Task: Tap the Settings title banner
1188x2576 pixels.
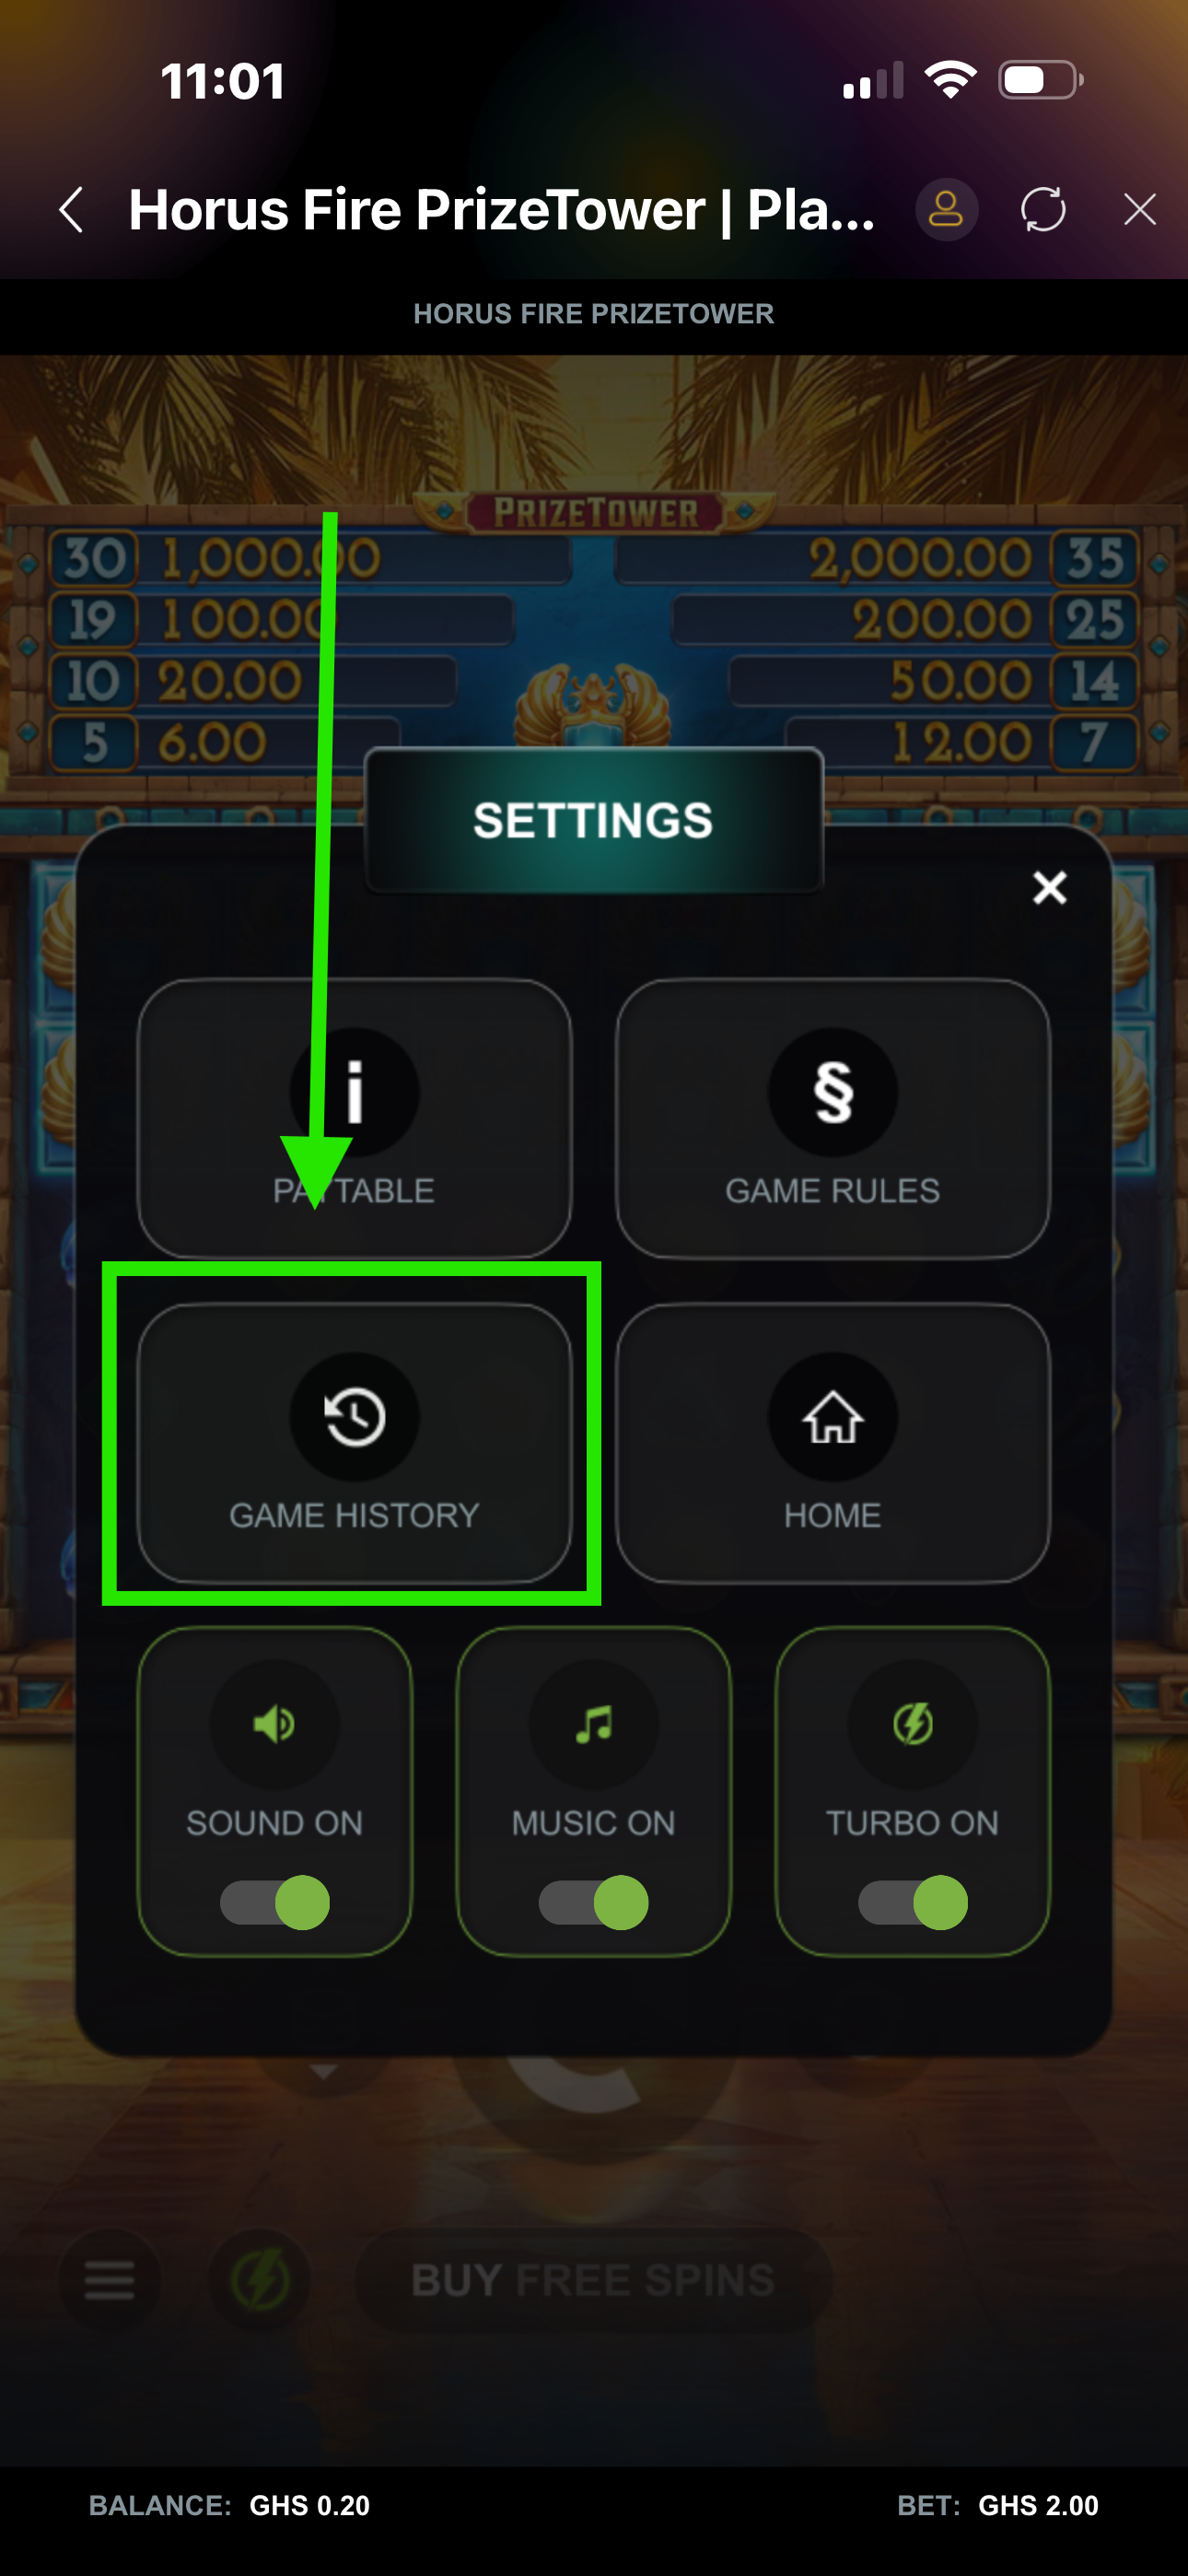Action: 593,820
